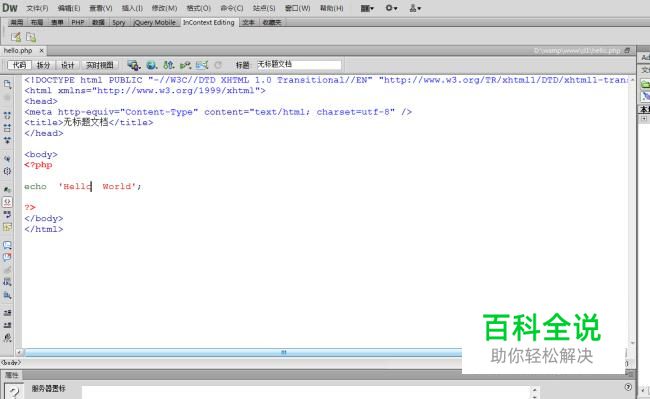Viewport: 650px width, 399px height.
Task: Click the Outdent Code icon
Action: click(x=7, y=326)
